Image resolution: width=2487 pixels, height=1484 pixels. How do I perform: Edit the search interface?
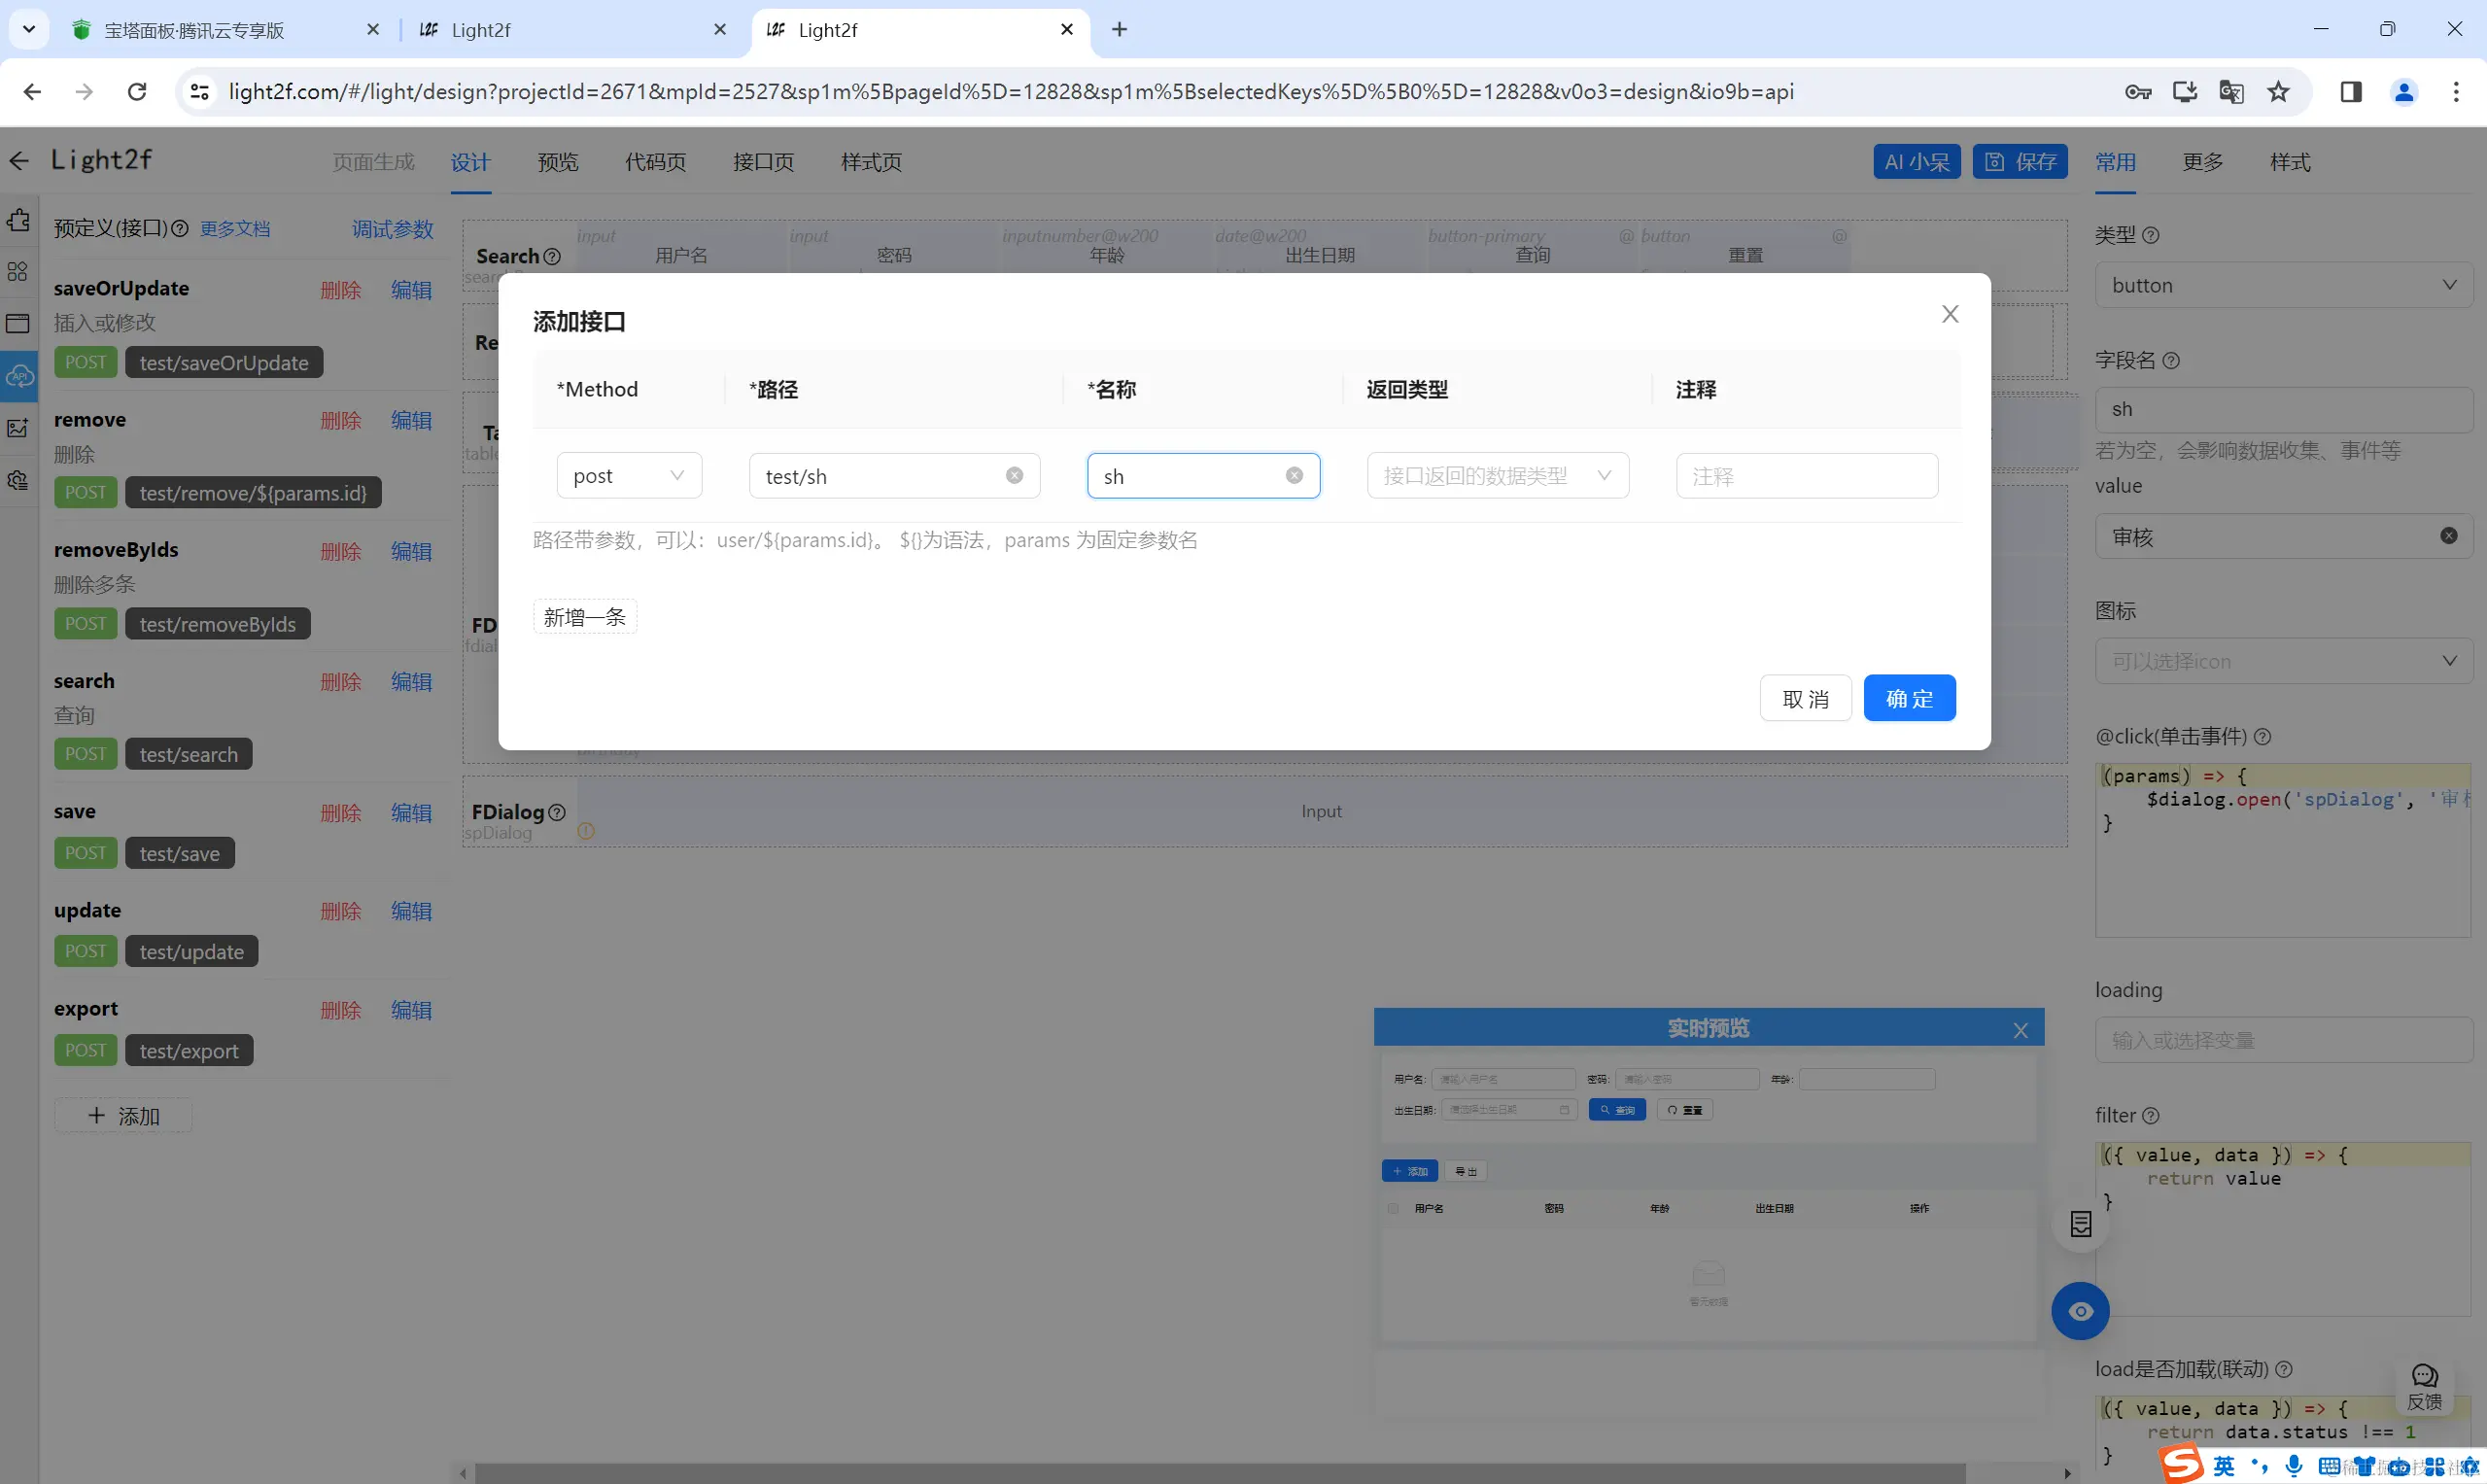click(x=411, y=682)
